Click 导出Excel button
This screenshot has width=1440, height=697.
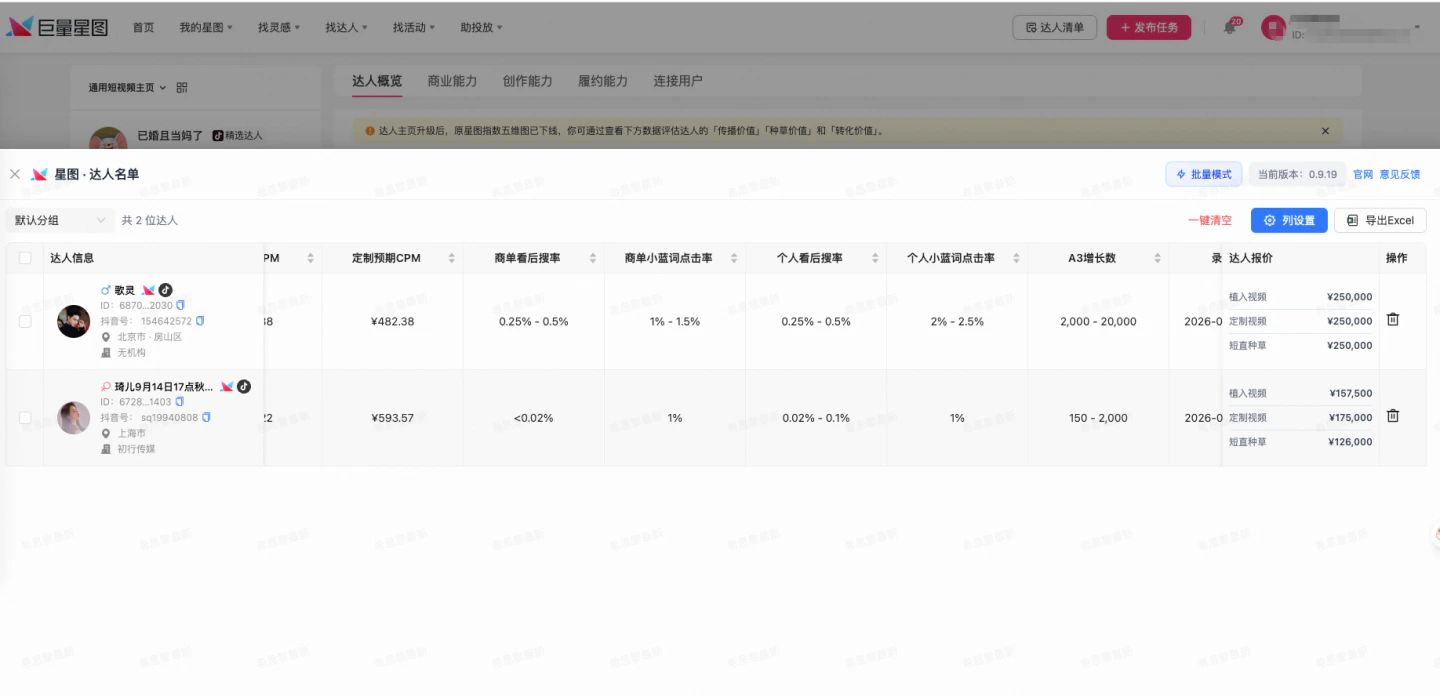tap(1380, 220)
